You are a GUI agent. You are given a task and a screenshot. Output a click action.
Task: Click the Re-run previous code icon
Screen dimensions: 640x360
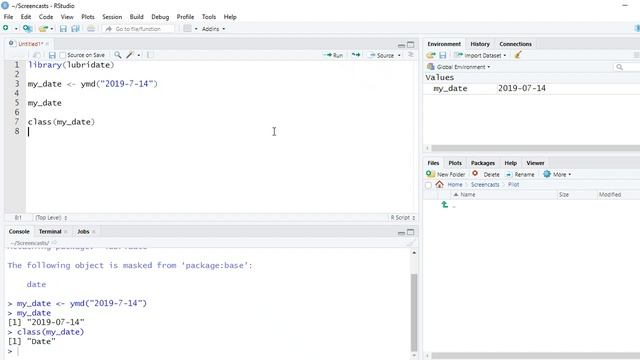356,55
